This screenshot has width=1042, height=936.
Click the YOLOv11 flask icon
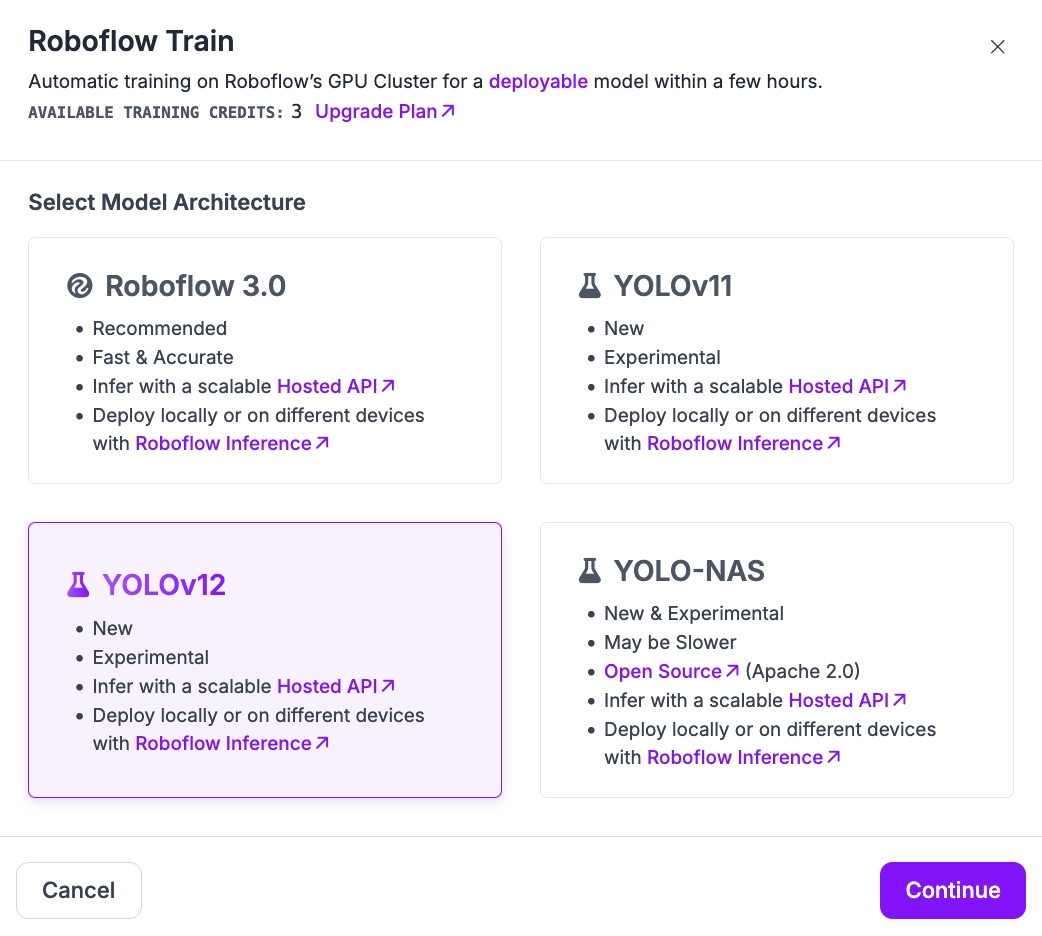coord(590,287)
